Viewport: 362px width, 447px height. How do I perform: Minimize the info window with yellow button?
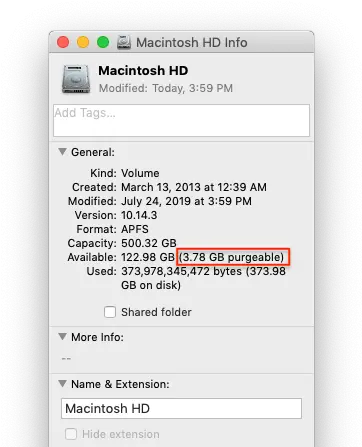tap(83, 42)
